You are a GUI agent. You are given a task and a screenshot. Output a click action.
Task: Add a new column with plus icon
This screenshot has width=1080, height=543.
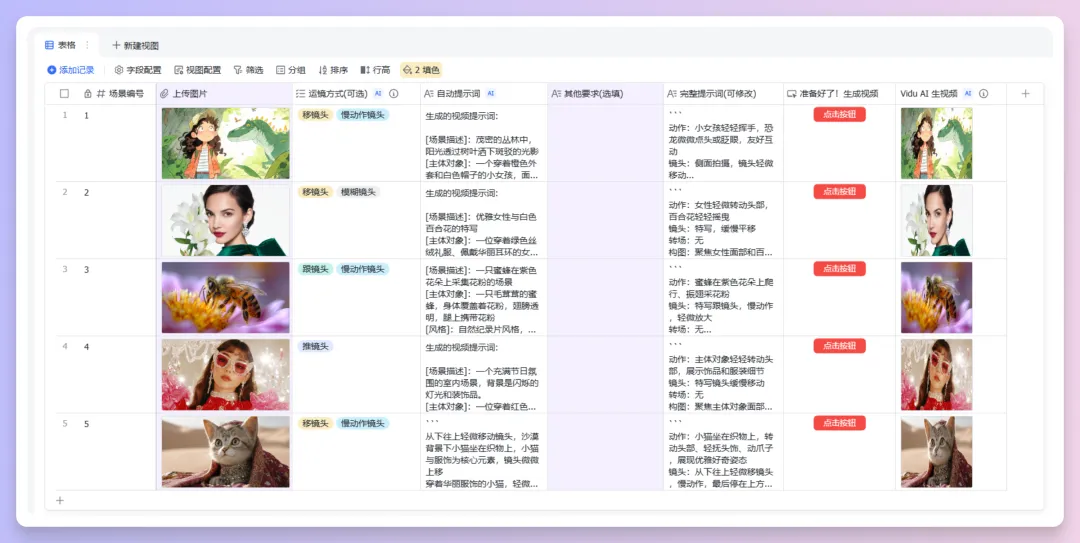(1025, 94)
